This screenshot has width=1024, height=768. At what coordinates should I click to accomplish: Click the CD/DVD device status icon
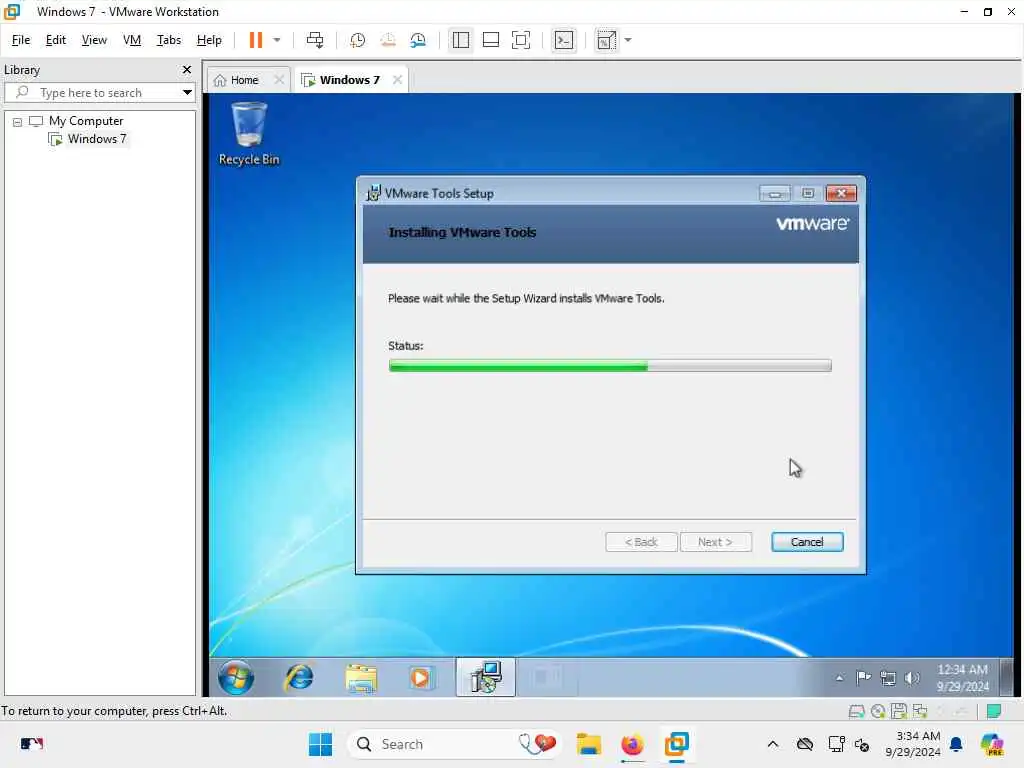[x=878, y=711]
